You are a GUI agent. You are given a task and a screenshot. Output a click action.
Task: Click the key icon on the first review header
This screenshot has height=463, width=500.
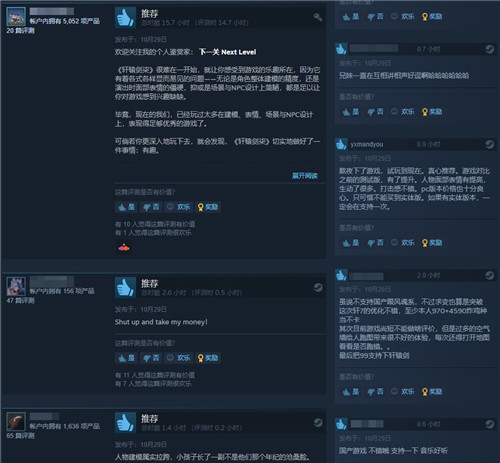click(x=318, y=17)
